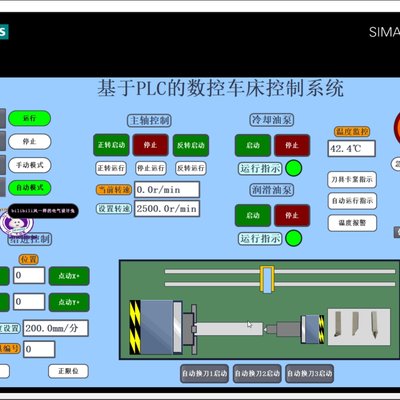Screen dimensions: 400x400
Task: Click the X position field next to 点动X+
Action: click(29, 275)
